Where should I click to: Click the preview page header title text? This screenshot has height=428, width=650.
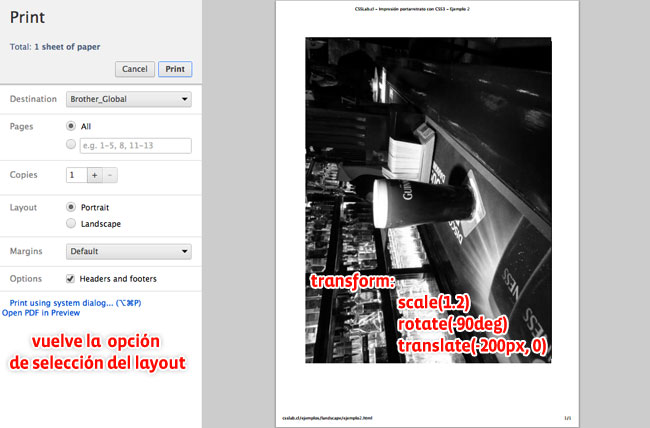[412, 9]
